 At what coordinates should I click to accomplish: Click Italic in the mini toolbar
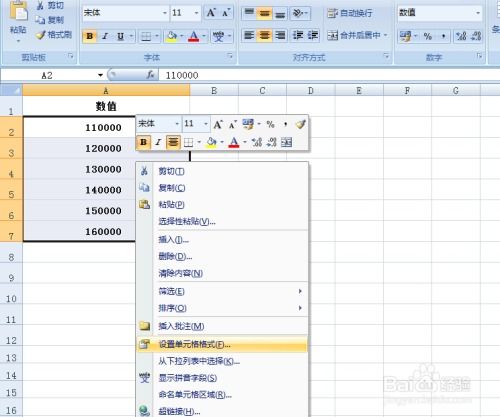coord(158,142)
